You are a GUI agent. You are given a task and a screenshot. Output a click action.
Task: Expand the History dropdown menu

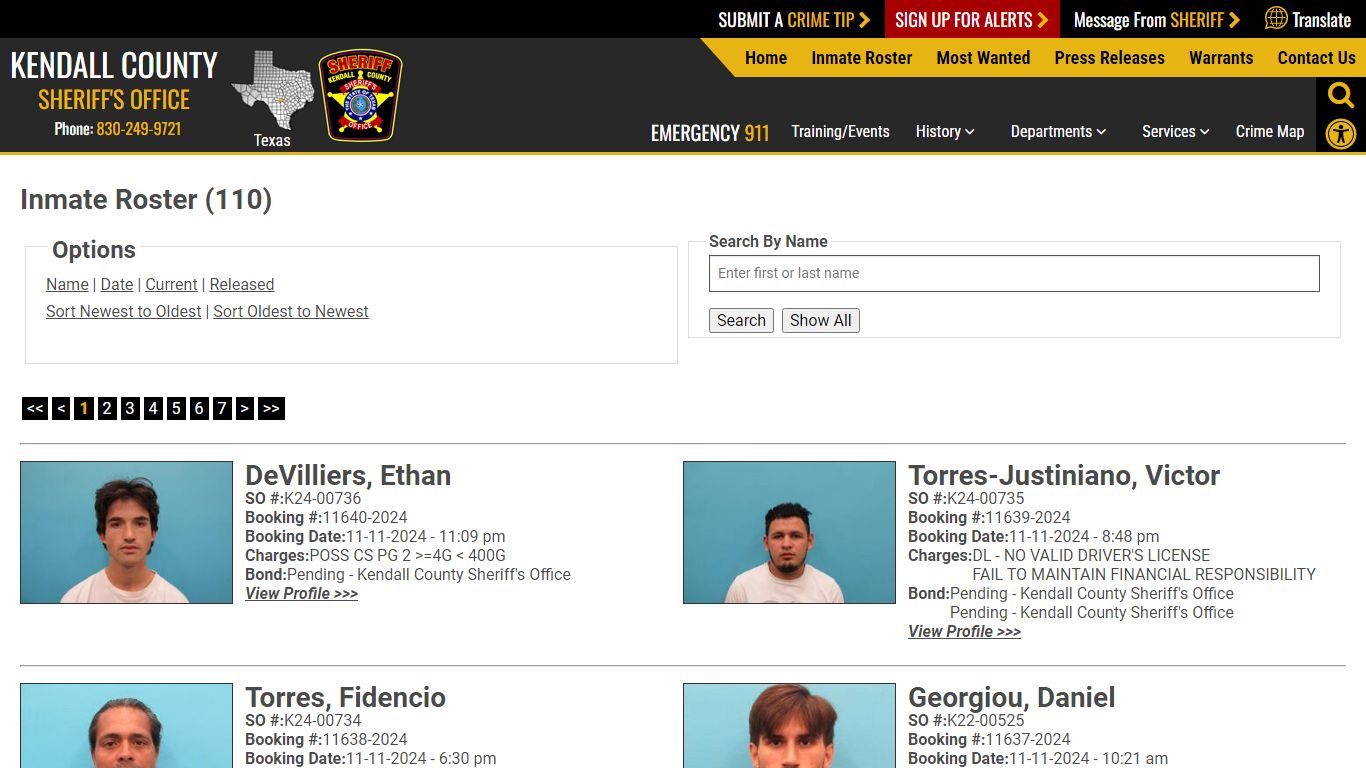[x=945, y=131]
